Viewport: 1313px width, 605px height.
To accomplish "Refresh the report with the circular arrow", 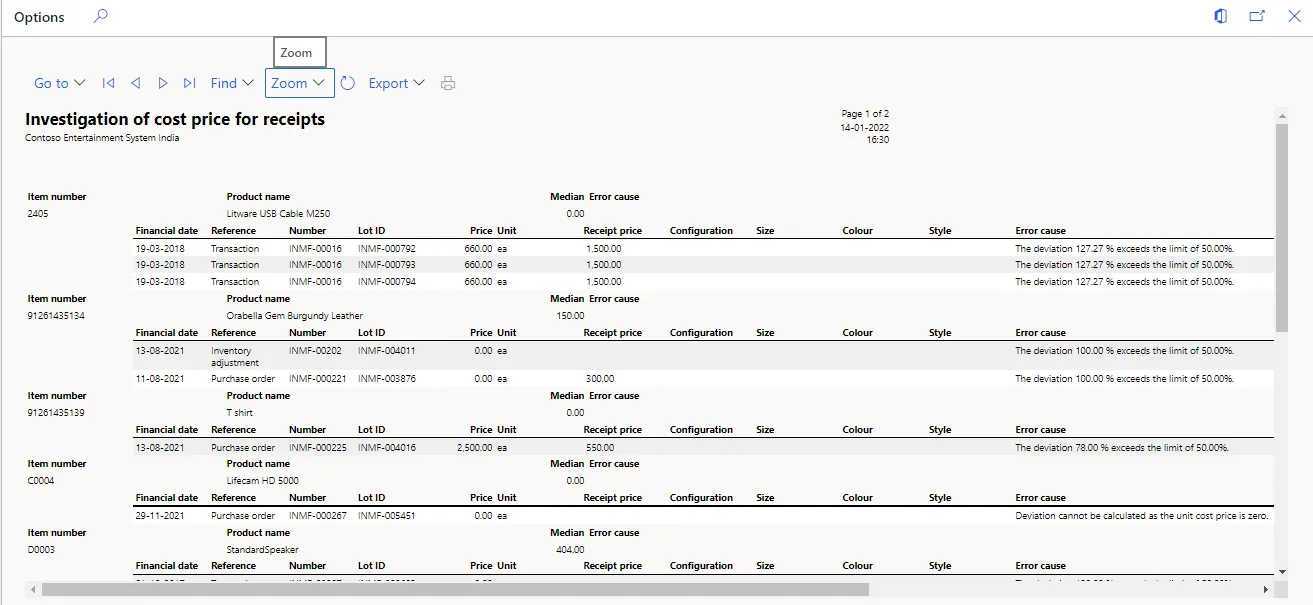I will pyautogui.click(x=348, y=83).
